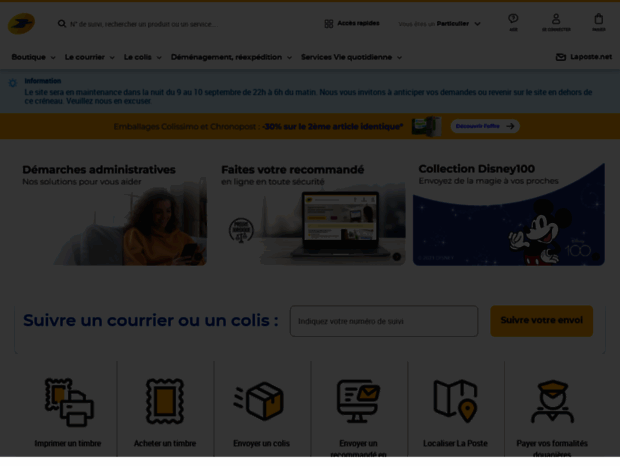Image resolution: width=620 pixels, height=466 pixels.
Task: Open the Collection Disney100 banner
Action: pos(508,214)
